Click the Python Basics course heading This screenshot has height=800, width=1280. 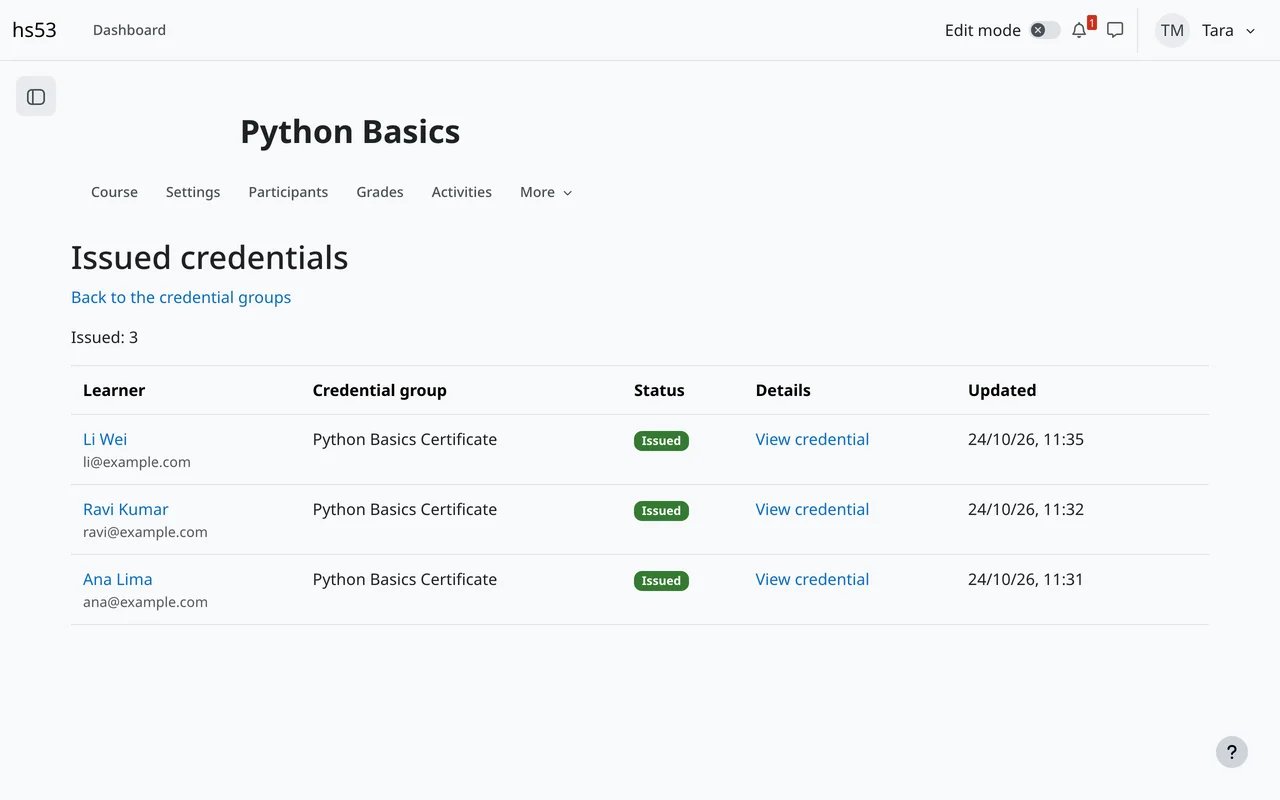coord(350,132)
